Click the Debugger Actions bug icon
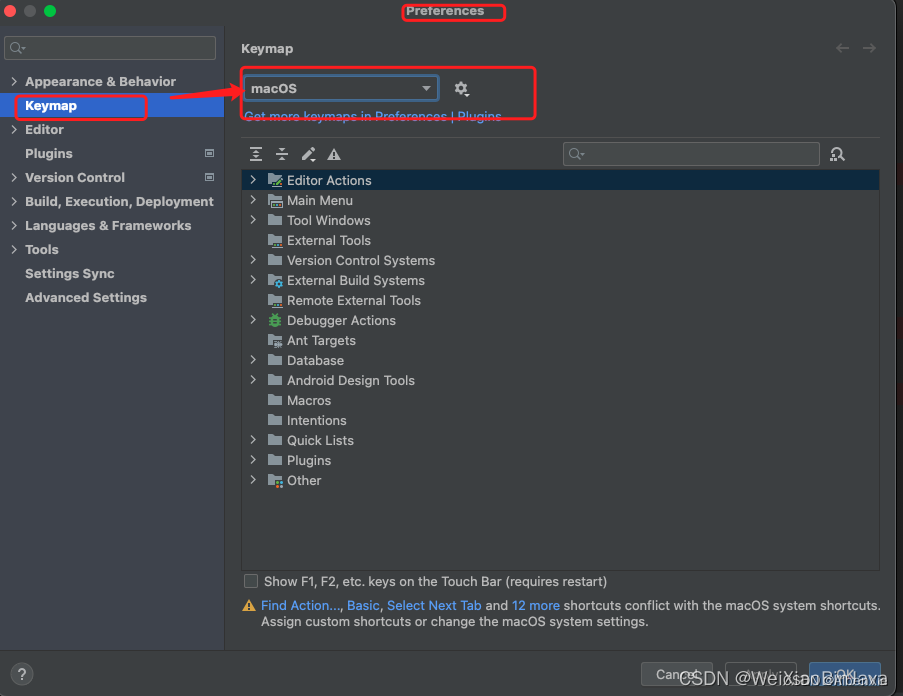903x696 pixels. (275, 321)
